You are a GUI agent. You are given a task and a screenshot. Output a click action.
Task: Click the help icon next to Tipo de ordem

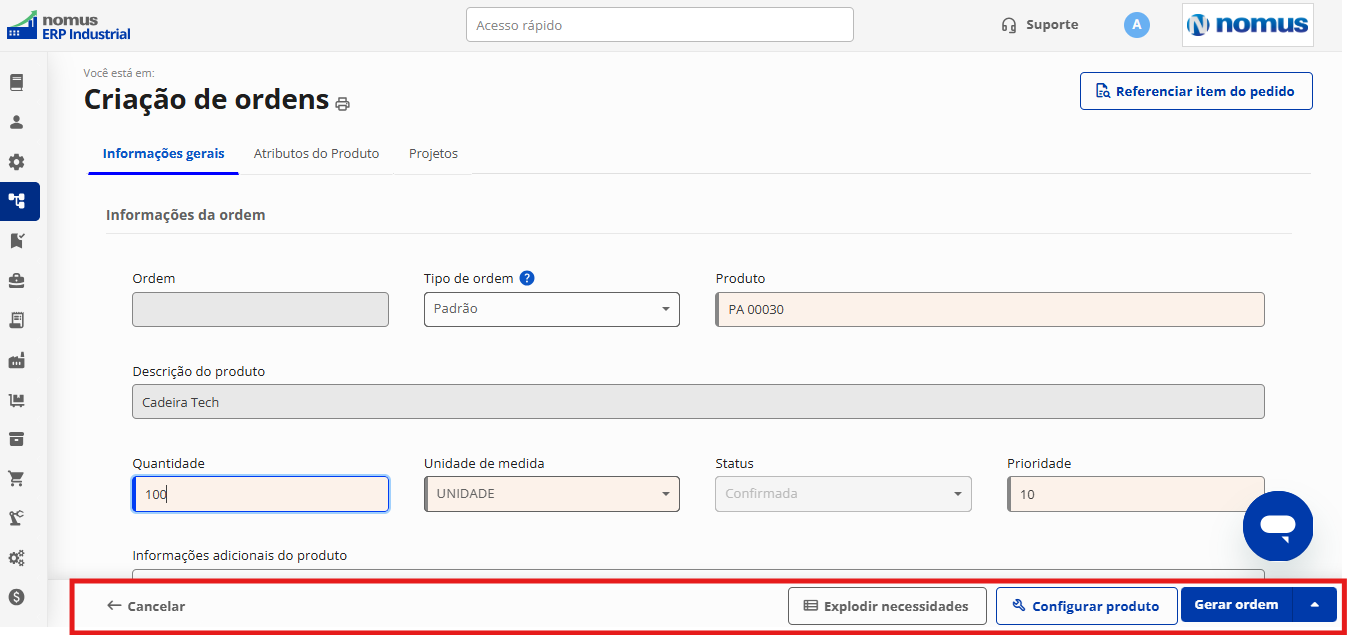click(527, 278)
